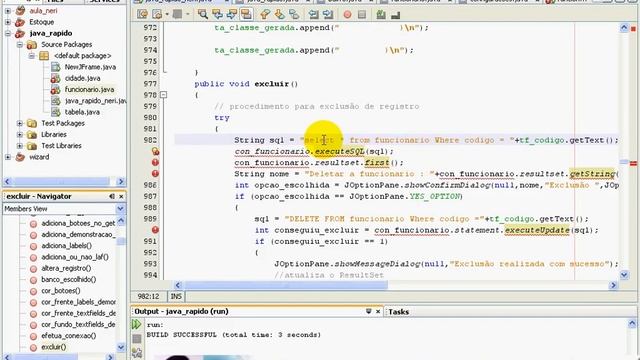Click INS insert mode status indicator

pyautogui.click(x=176, y=296)
